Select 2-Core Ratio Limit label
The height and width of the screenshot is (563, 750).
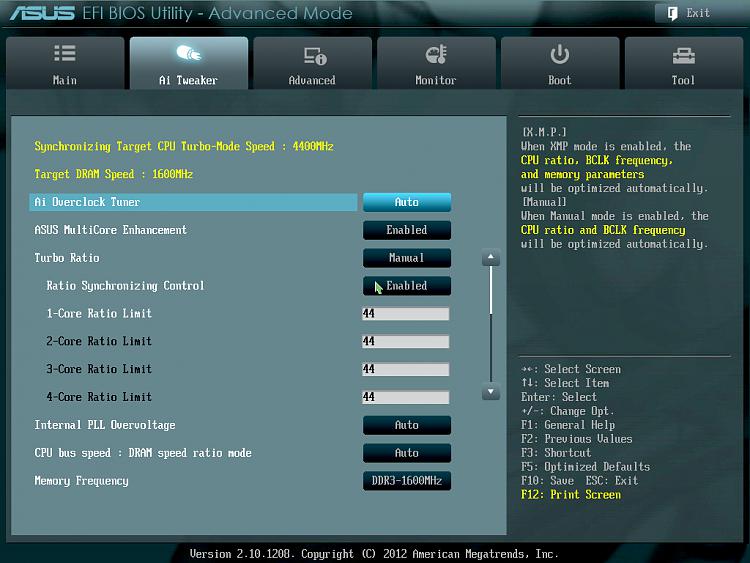99,342
